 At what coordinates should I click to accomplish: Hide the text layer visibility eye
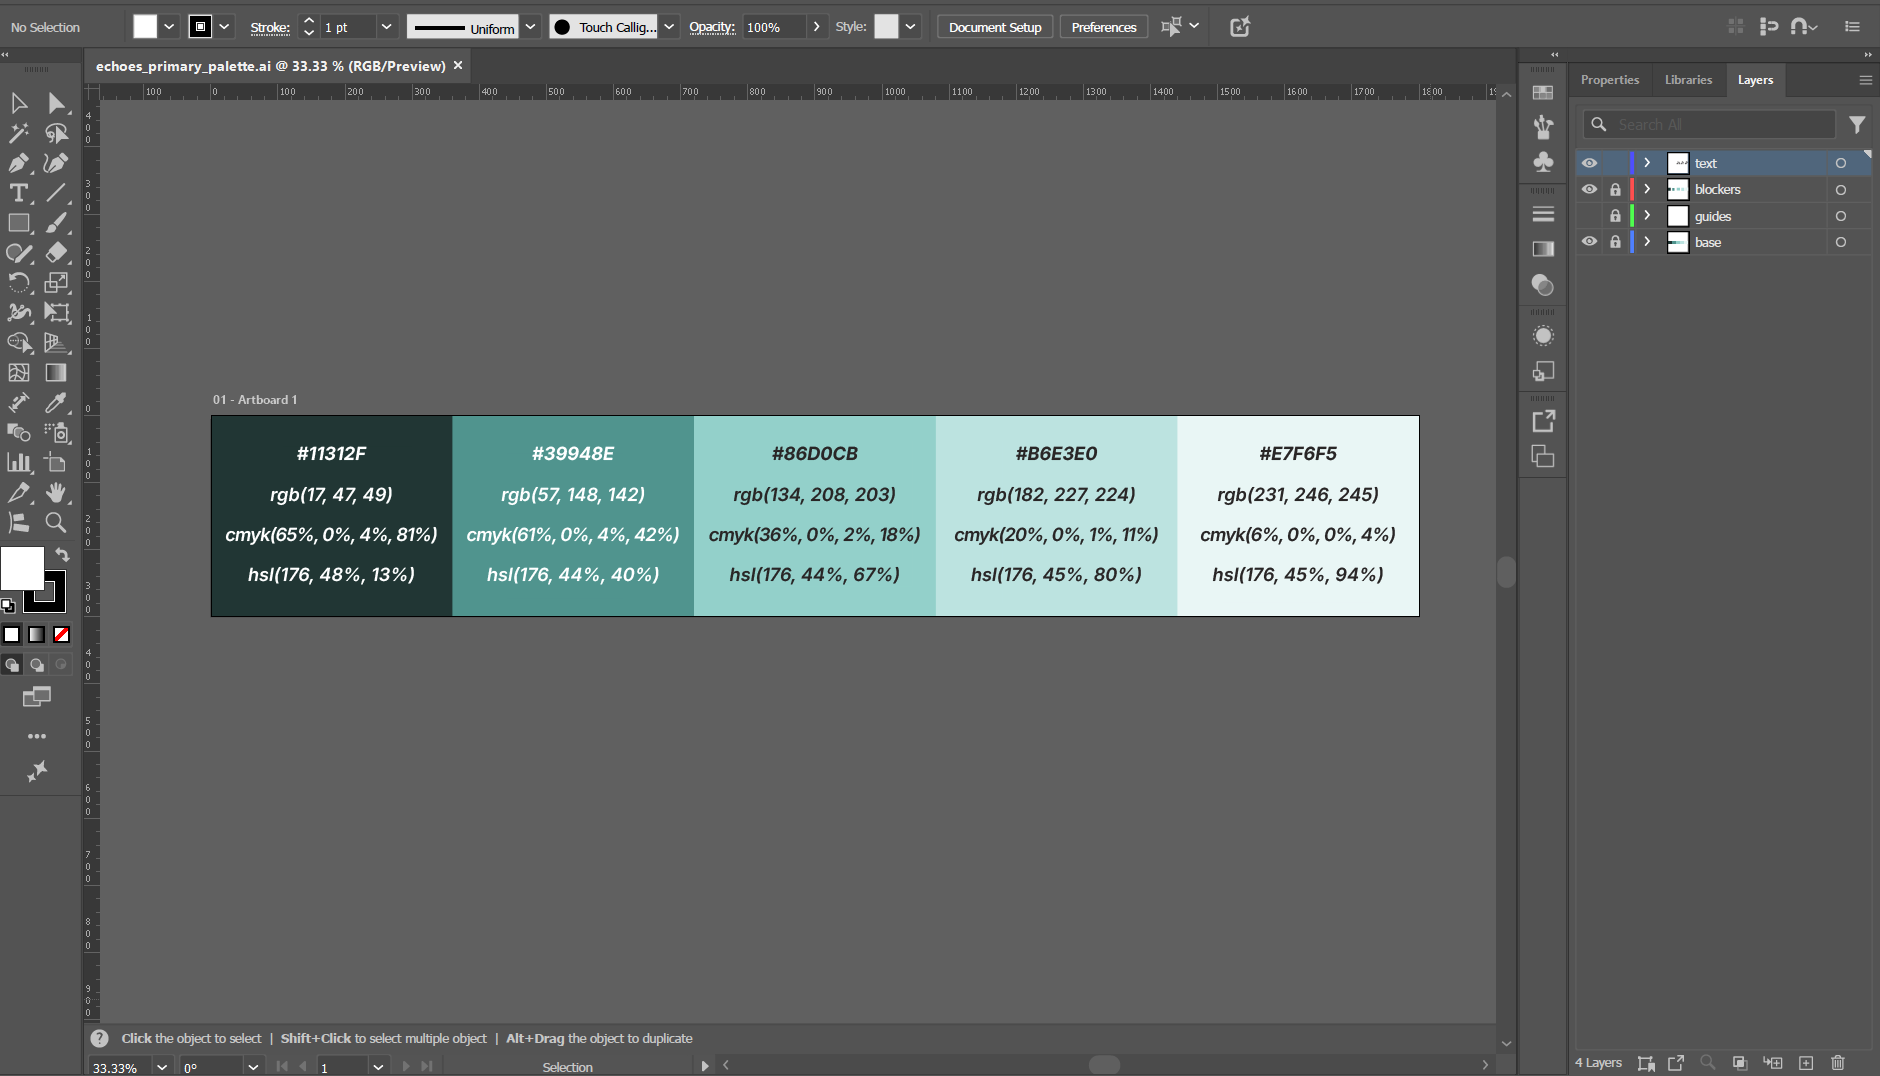(1591, 163)
